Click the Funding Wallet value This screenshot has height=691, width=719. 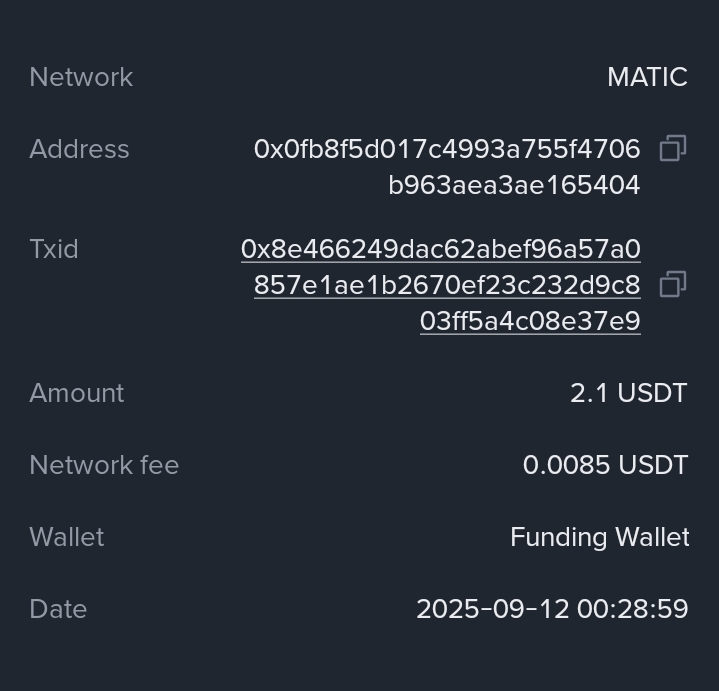599,537
